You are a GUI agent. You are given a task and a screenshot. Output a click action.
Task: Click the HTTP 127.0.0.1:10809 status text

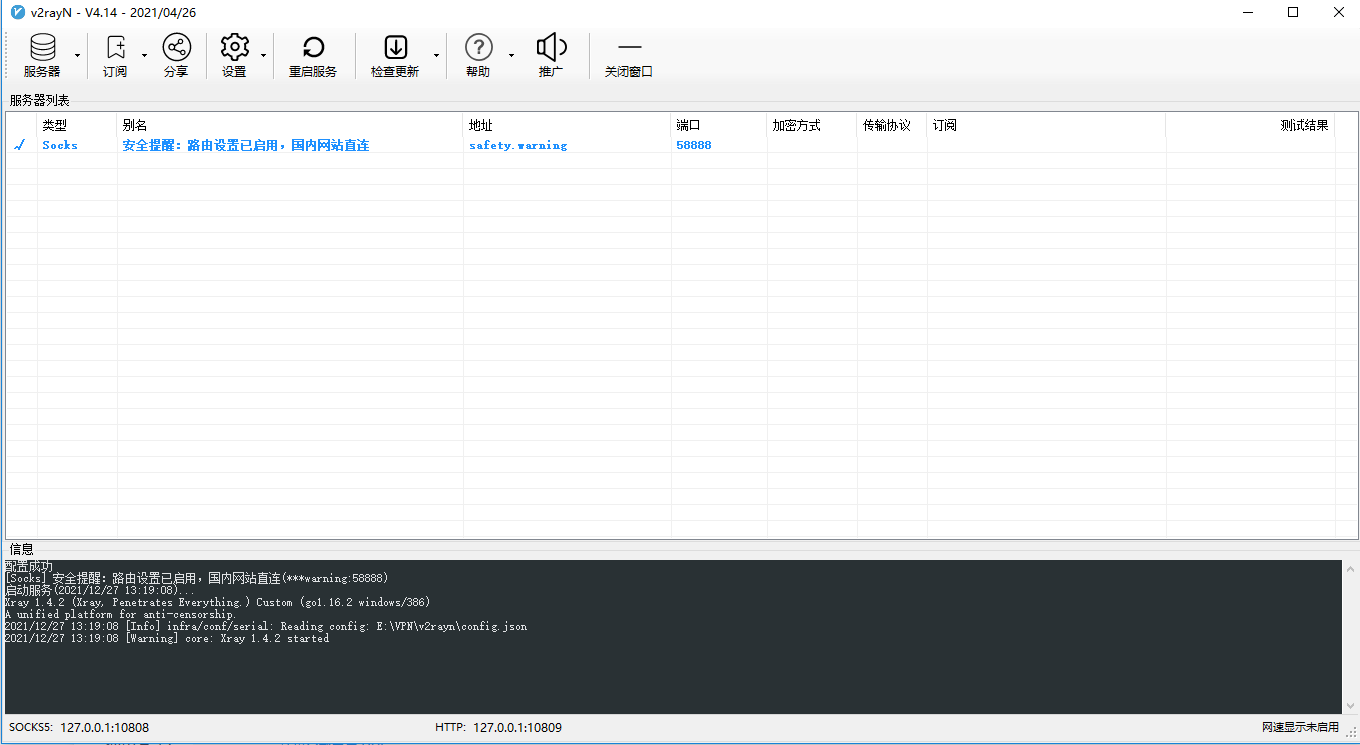click(x=498, y=727)
